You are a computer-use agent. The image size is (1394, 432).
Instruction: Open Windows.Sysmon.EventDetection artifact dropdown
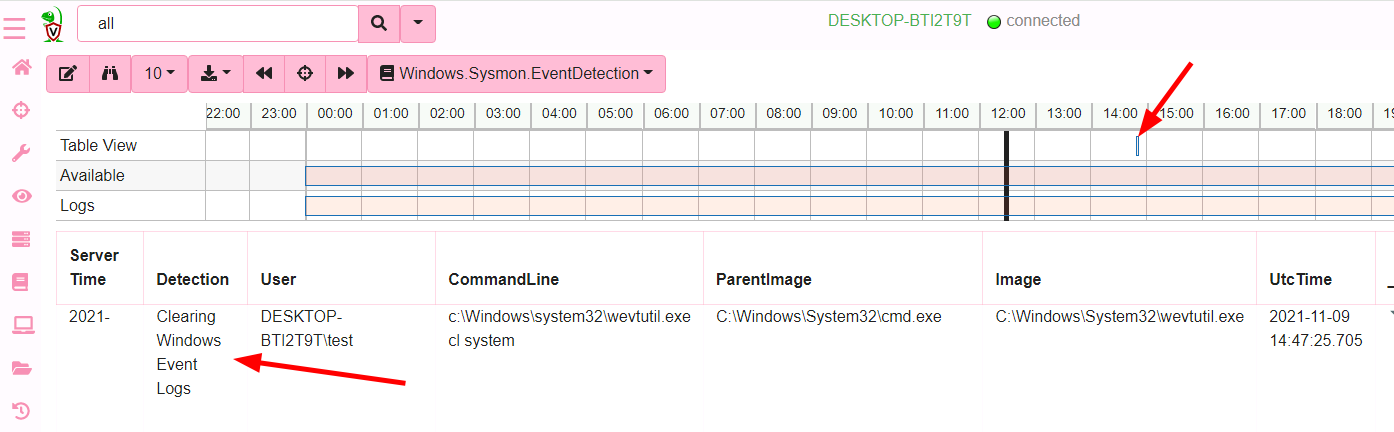tap(516, 74)
